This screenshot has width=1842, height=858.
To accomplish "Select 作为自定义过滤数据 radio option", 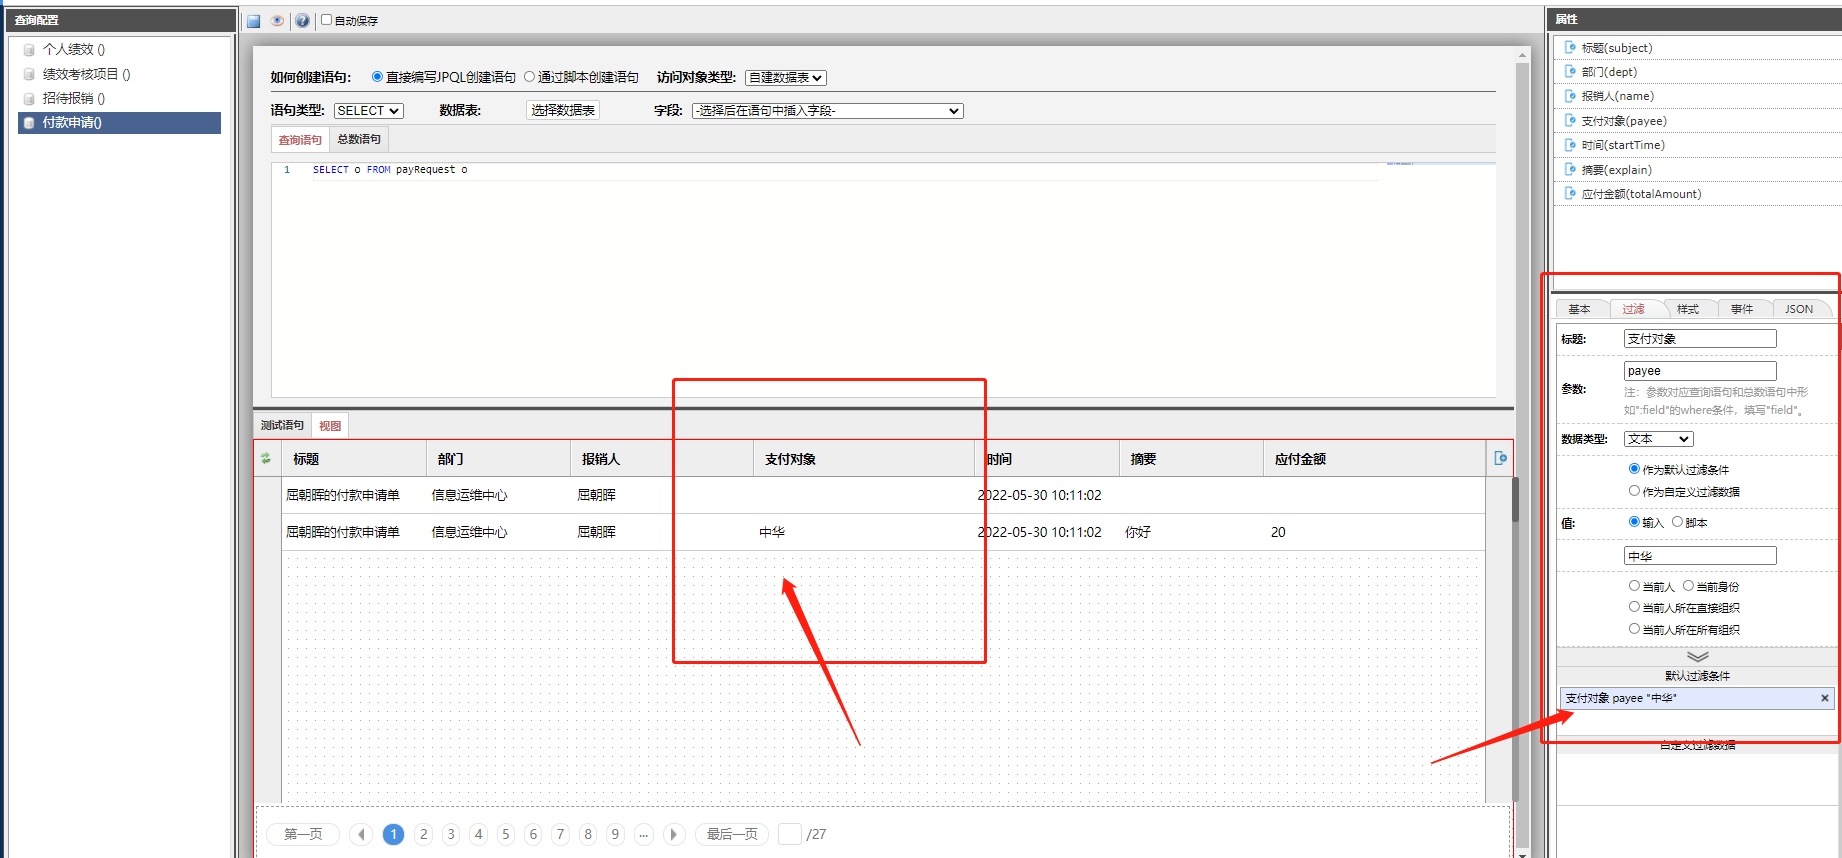I will 1634,491.
